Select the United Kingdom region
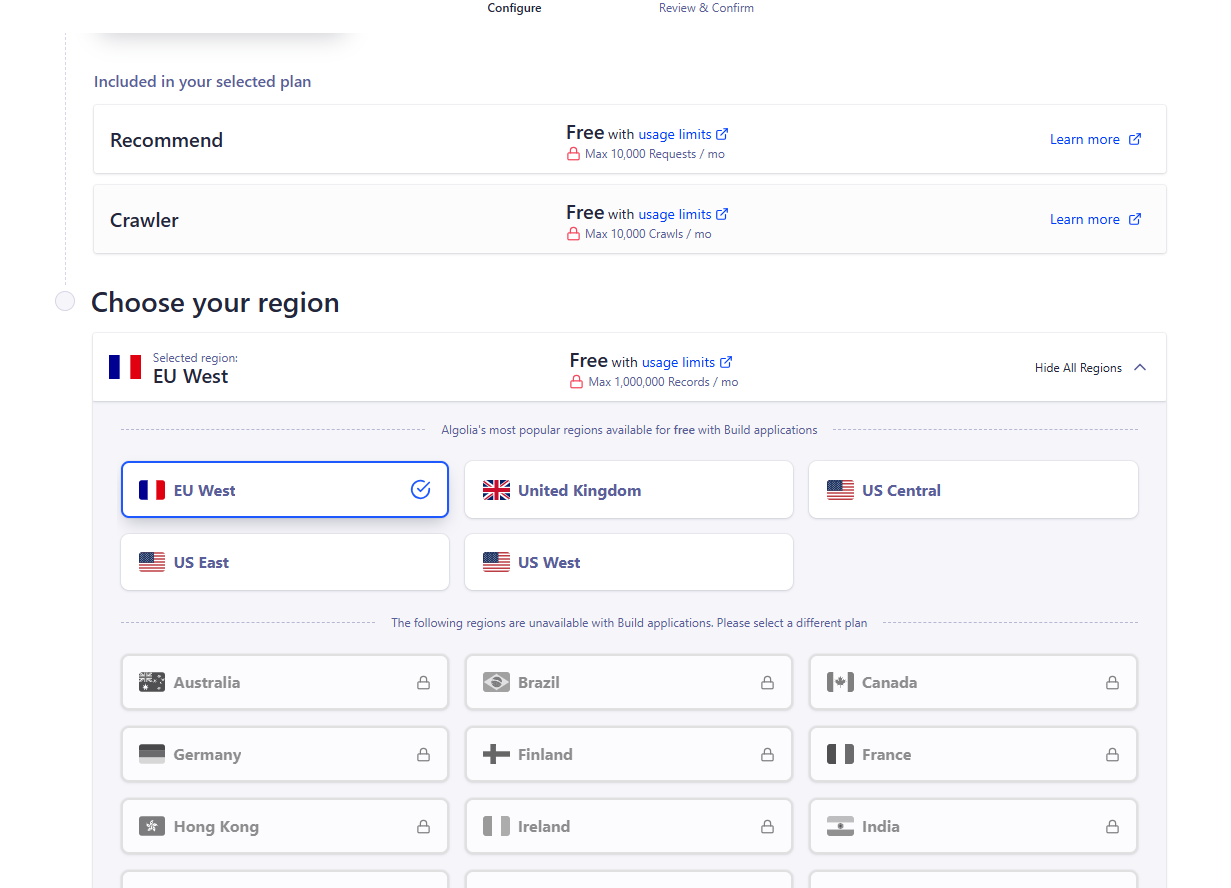1231x888 pixels. click(x=628, y=490)
